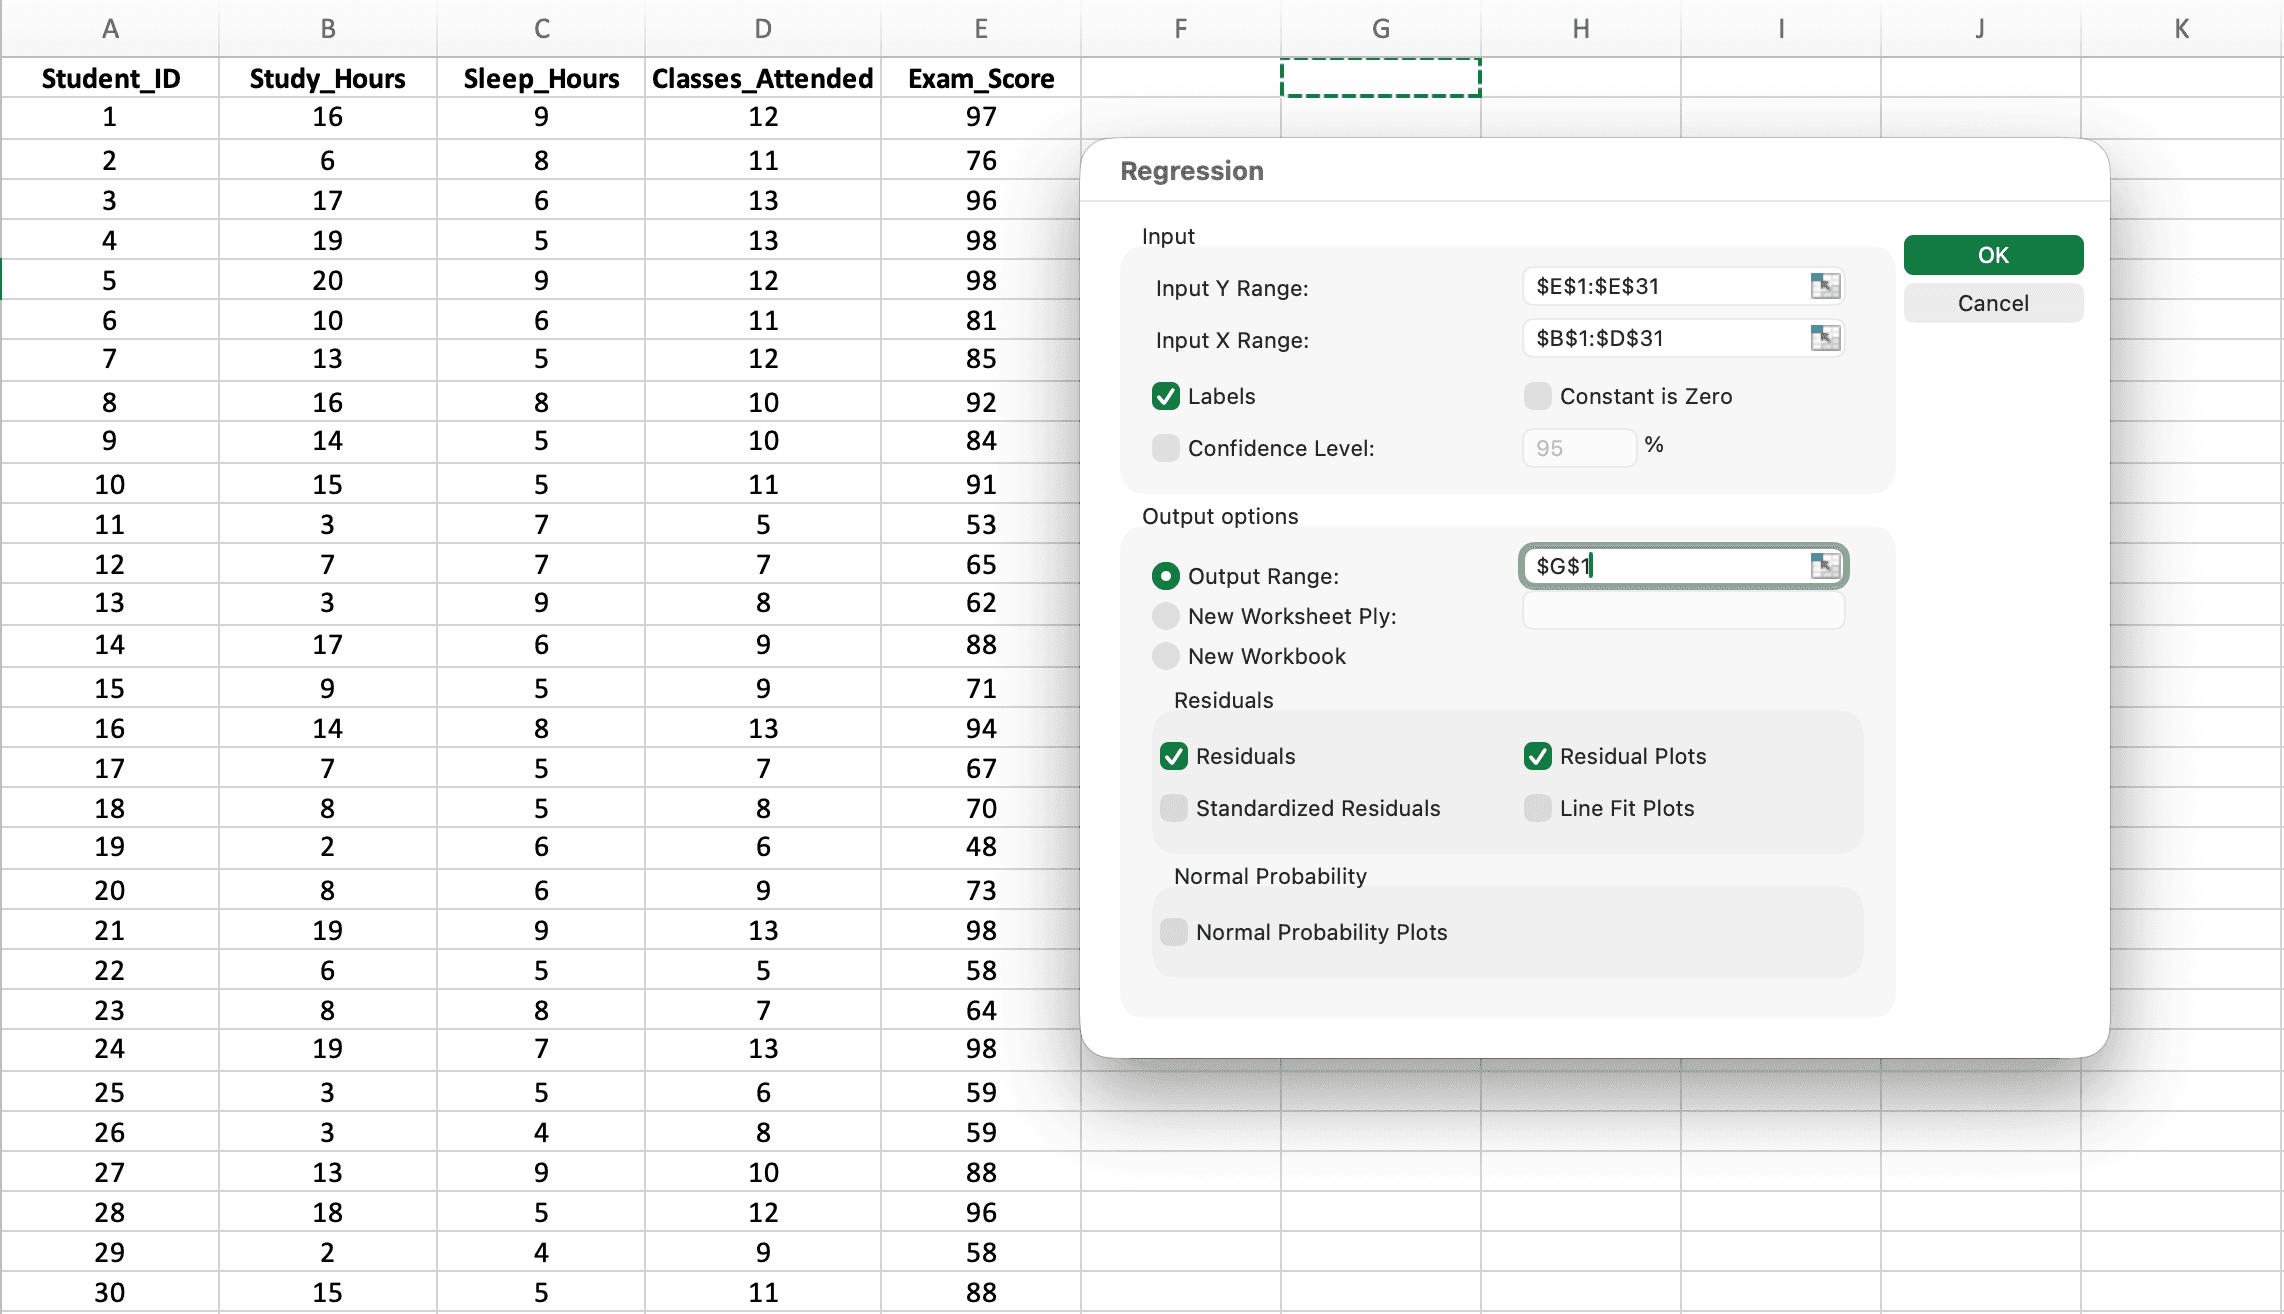2284x1314 pixels.
Task: Uncheck the Residuals checkbox
Action: pos(1174,756)
